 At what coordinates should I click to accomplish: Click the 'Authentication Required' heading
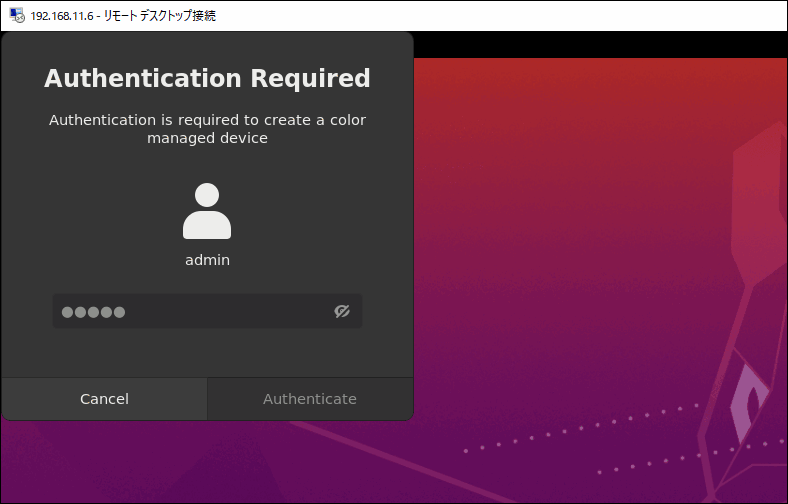tap(207, 78)
